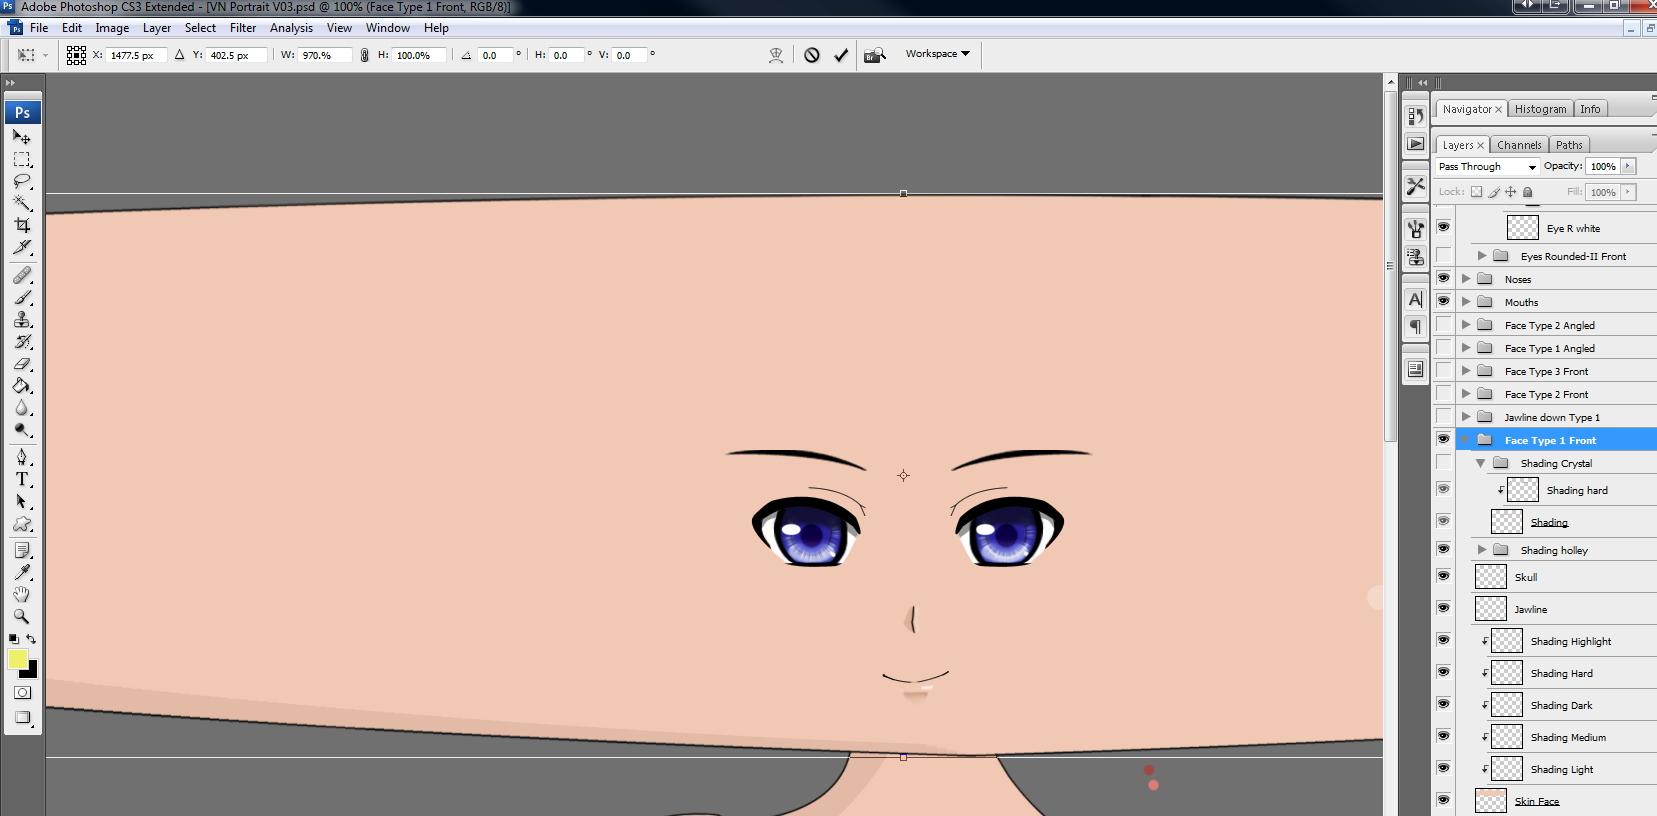Cancel the transform with the cancel icon
1657x816 pixels.
(812, 55)
